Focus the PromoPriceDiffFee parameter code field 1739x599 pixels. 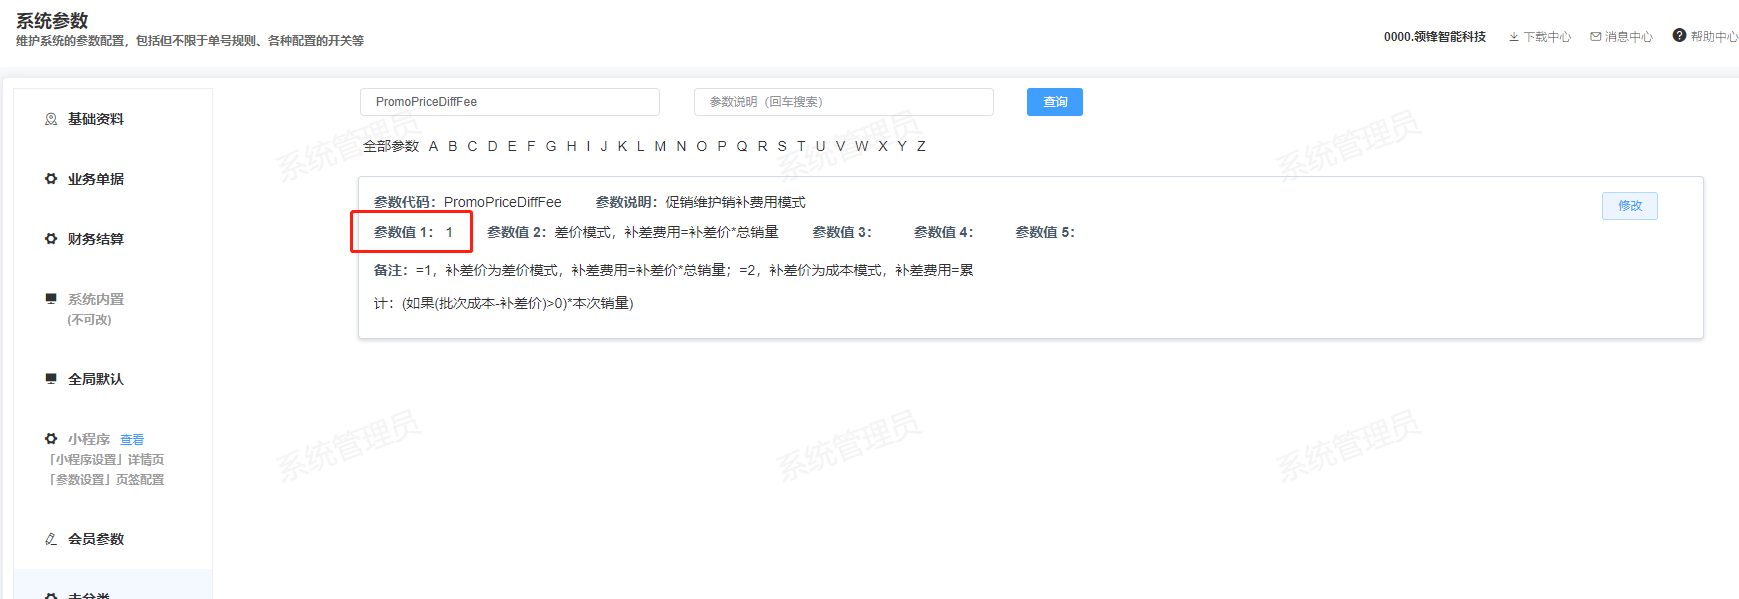pos(510,102)
